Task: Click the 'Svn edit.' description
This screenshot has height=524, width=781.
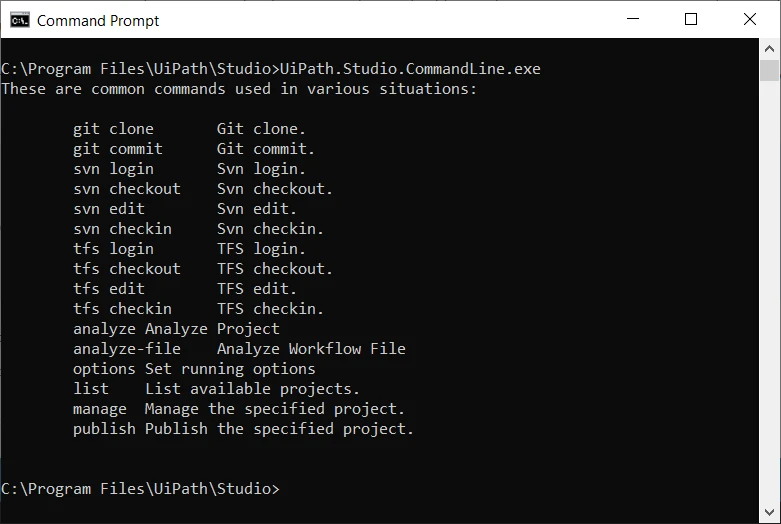Action: point(257,209)
